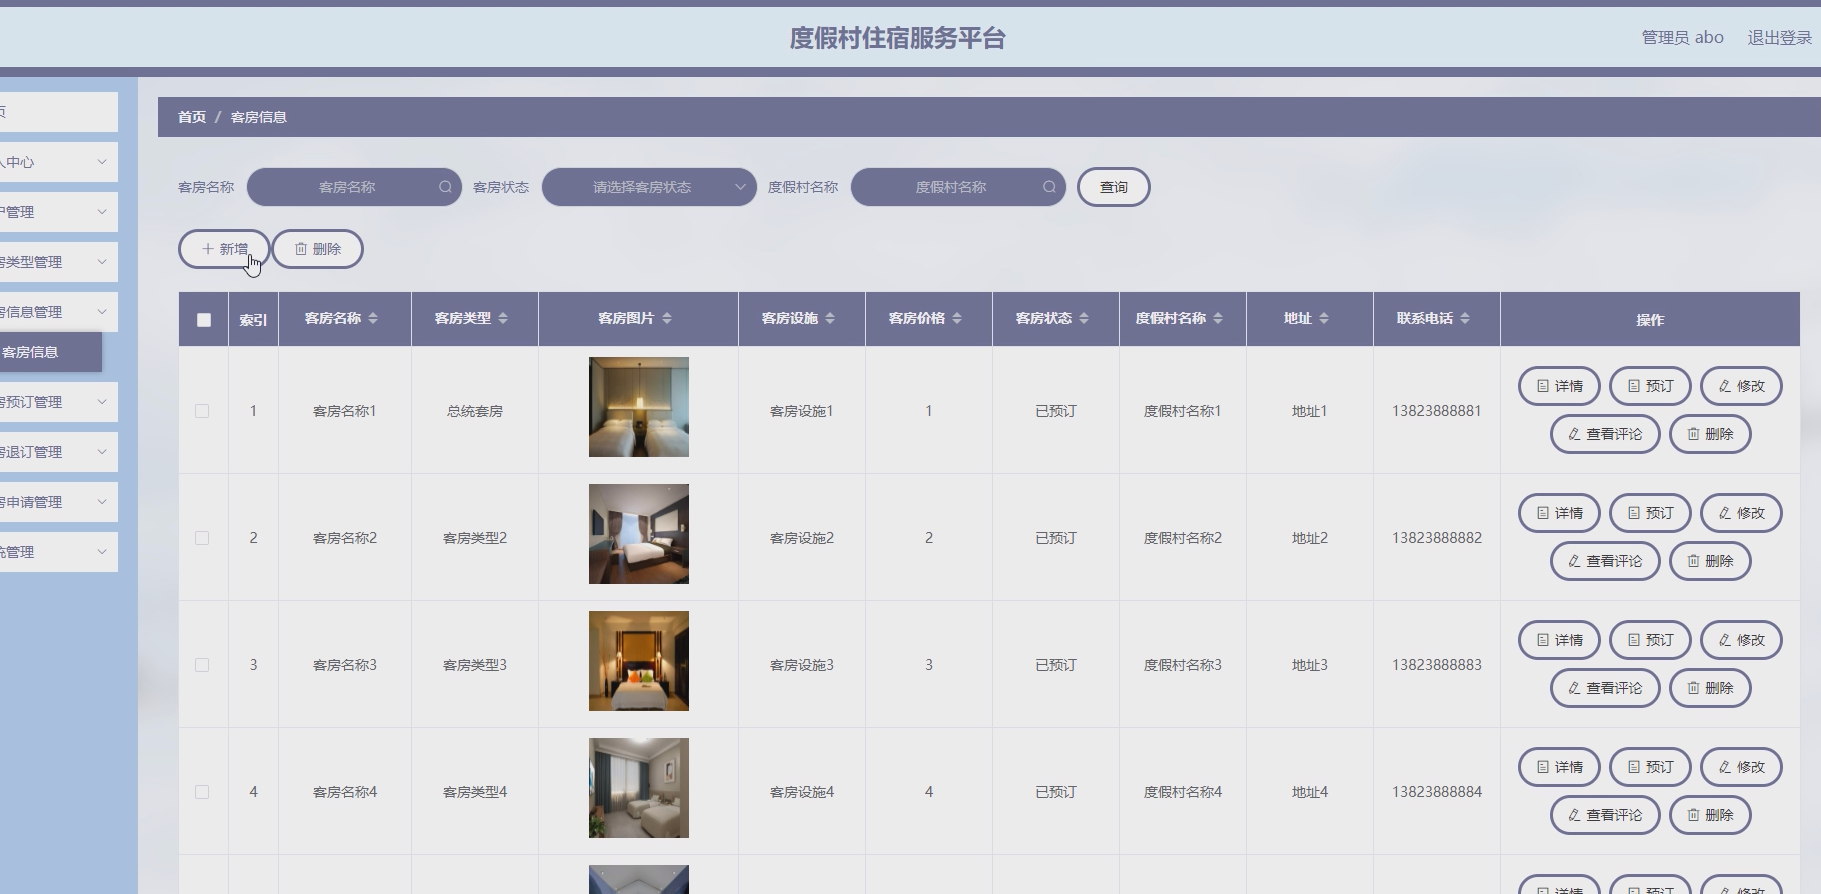
Task: Focus 客房名称 search input field
Action: click(x=354, y=187)
